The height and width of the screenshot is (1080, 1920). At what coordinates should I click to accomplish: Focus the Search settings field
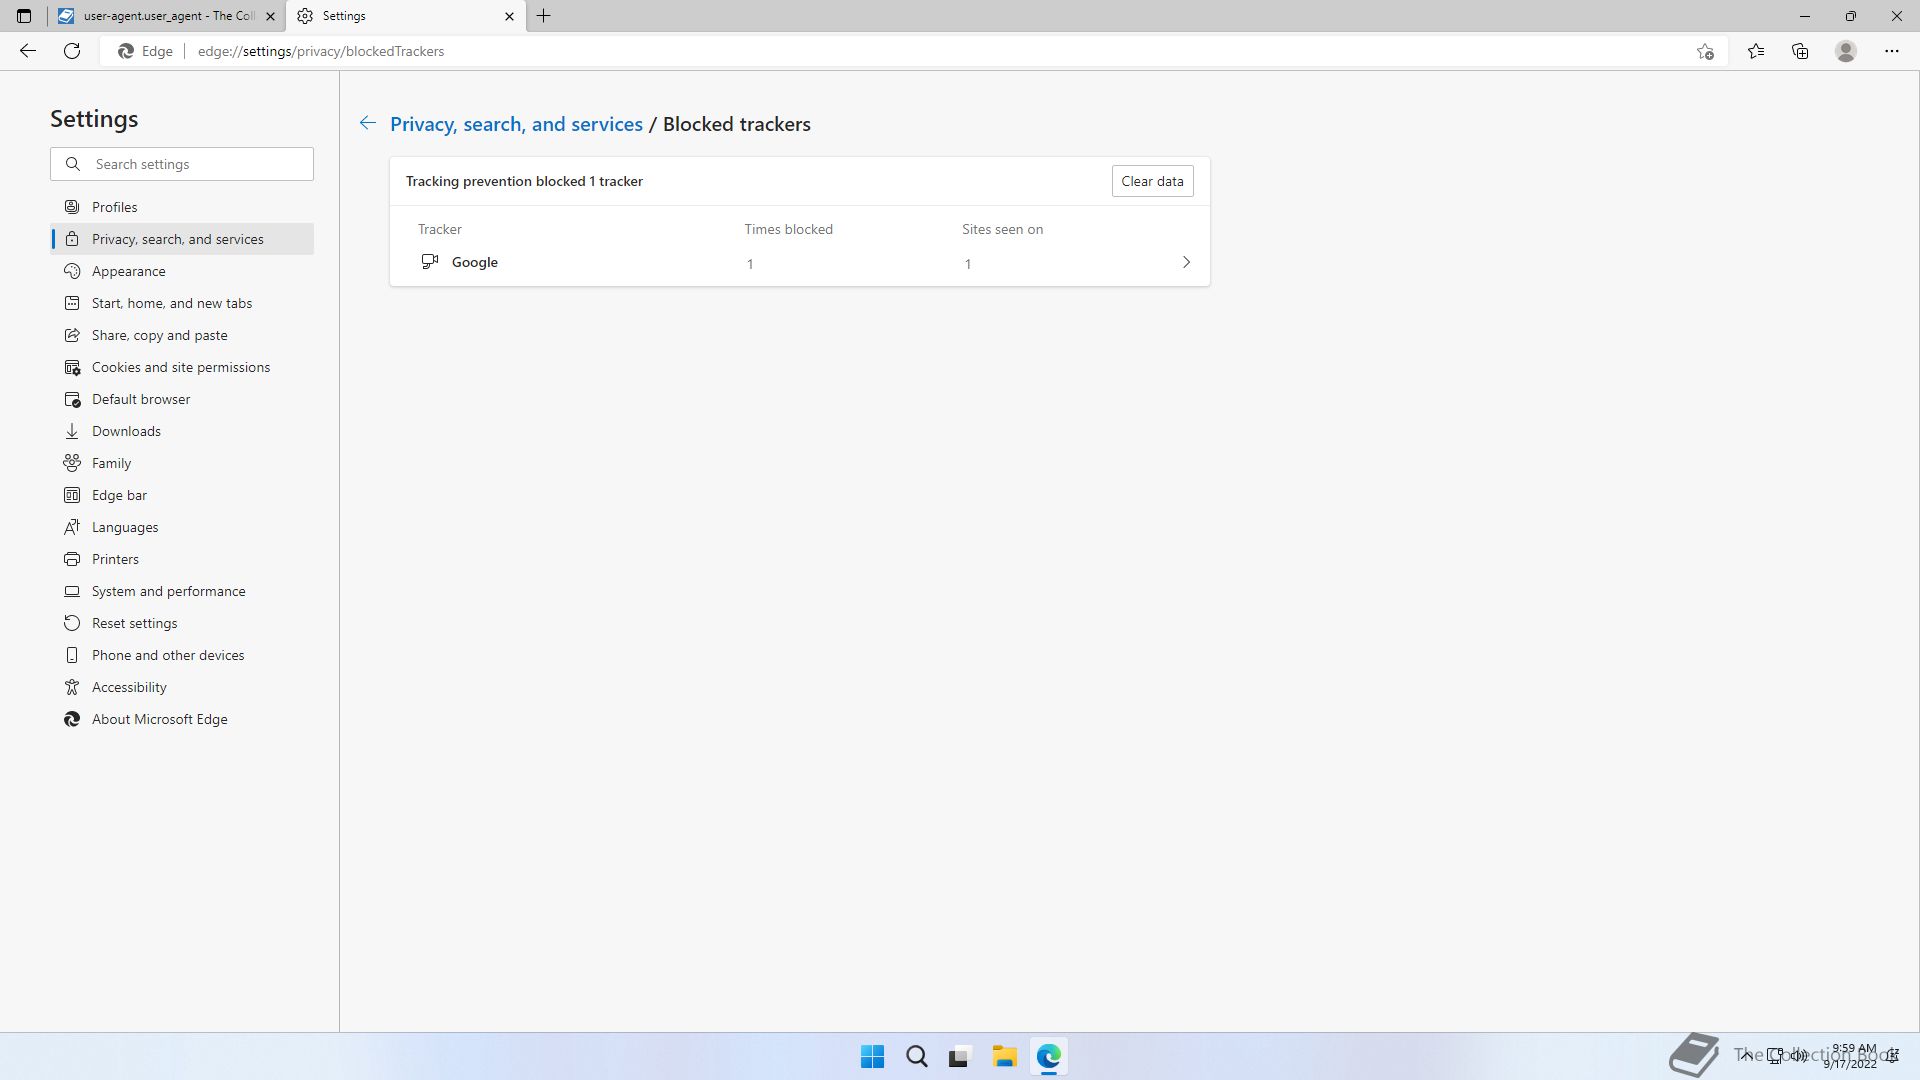pos(182,164)
